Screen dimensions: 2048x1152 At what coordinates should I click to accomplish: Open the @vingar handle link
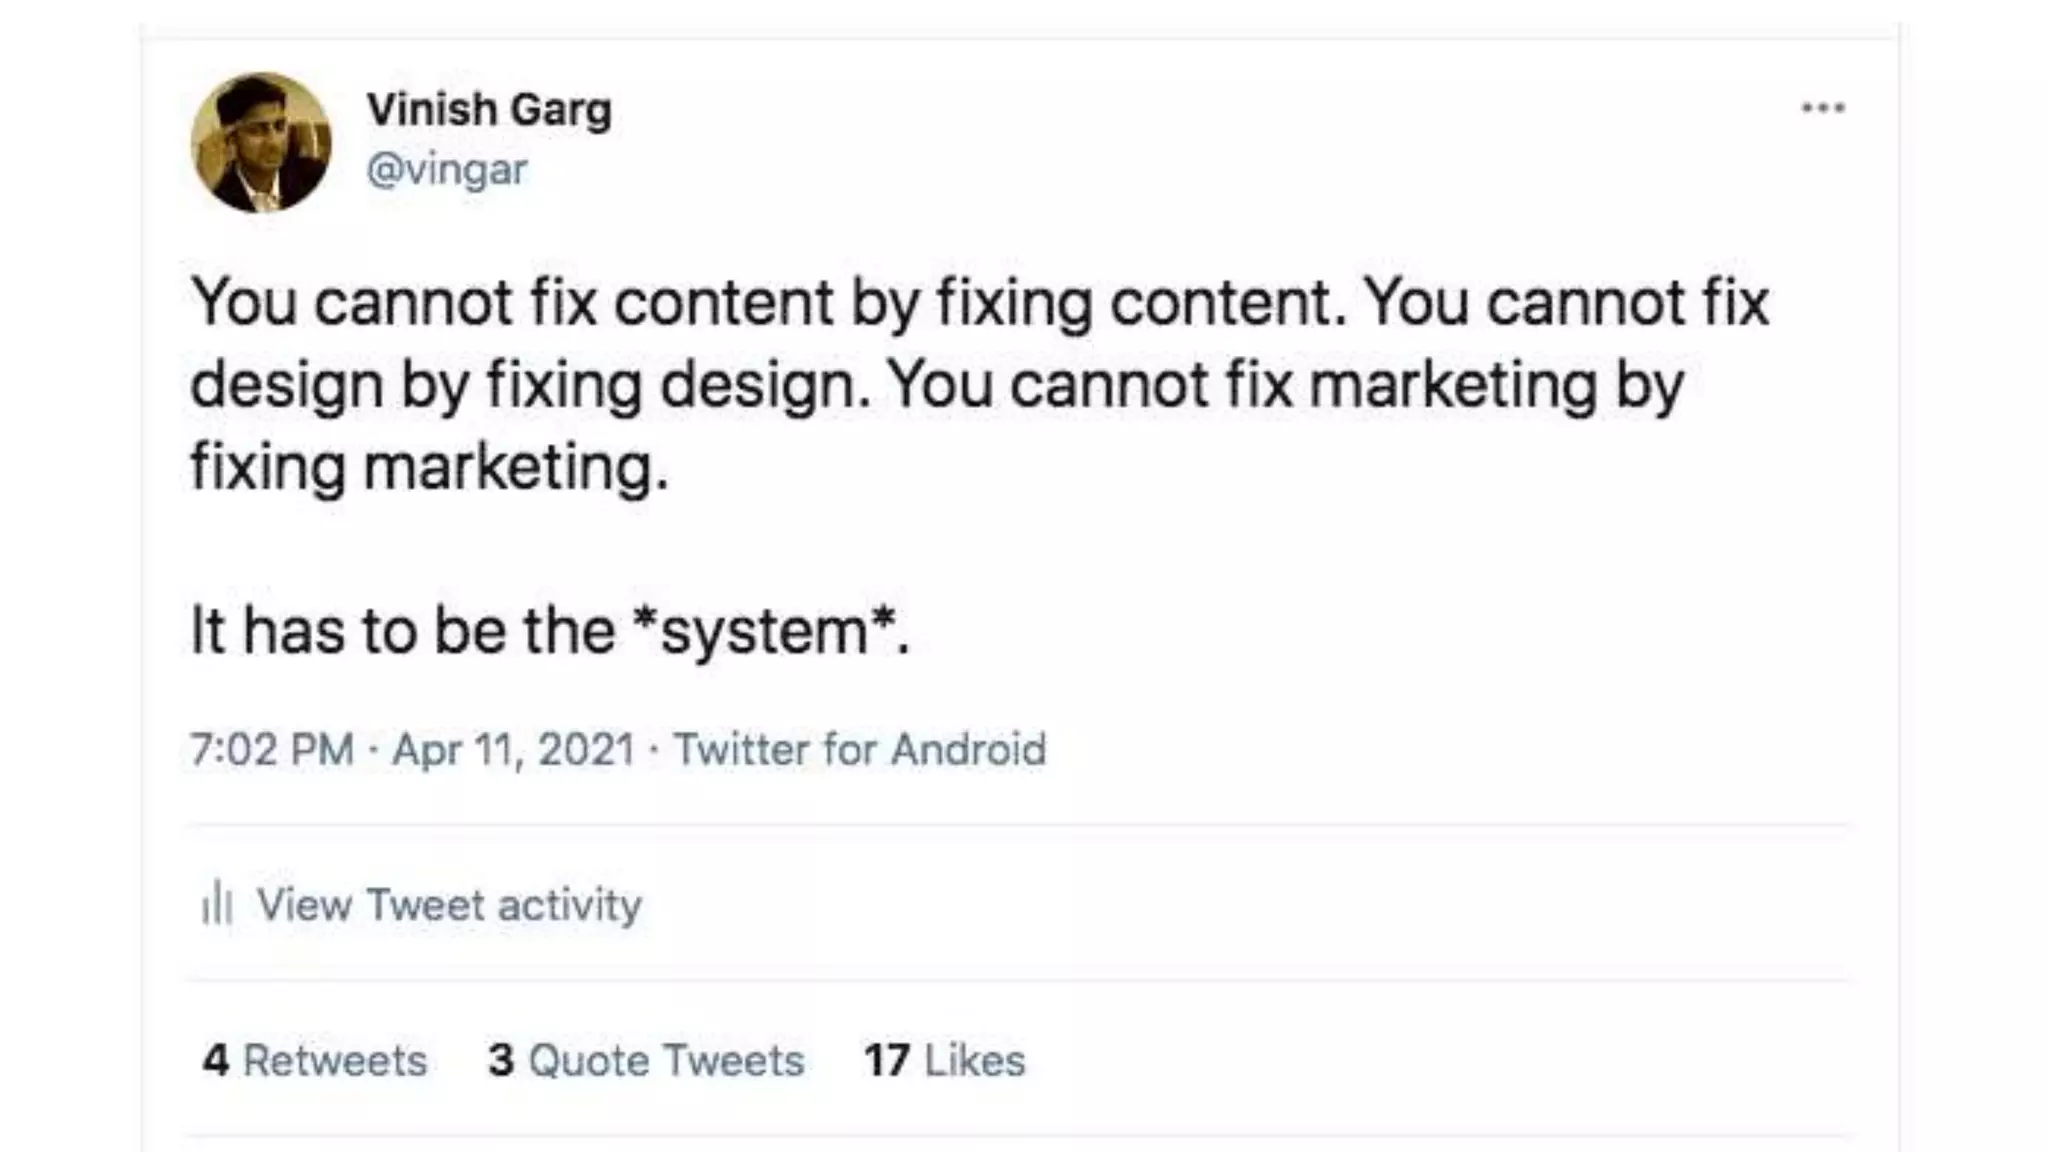447,169
